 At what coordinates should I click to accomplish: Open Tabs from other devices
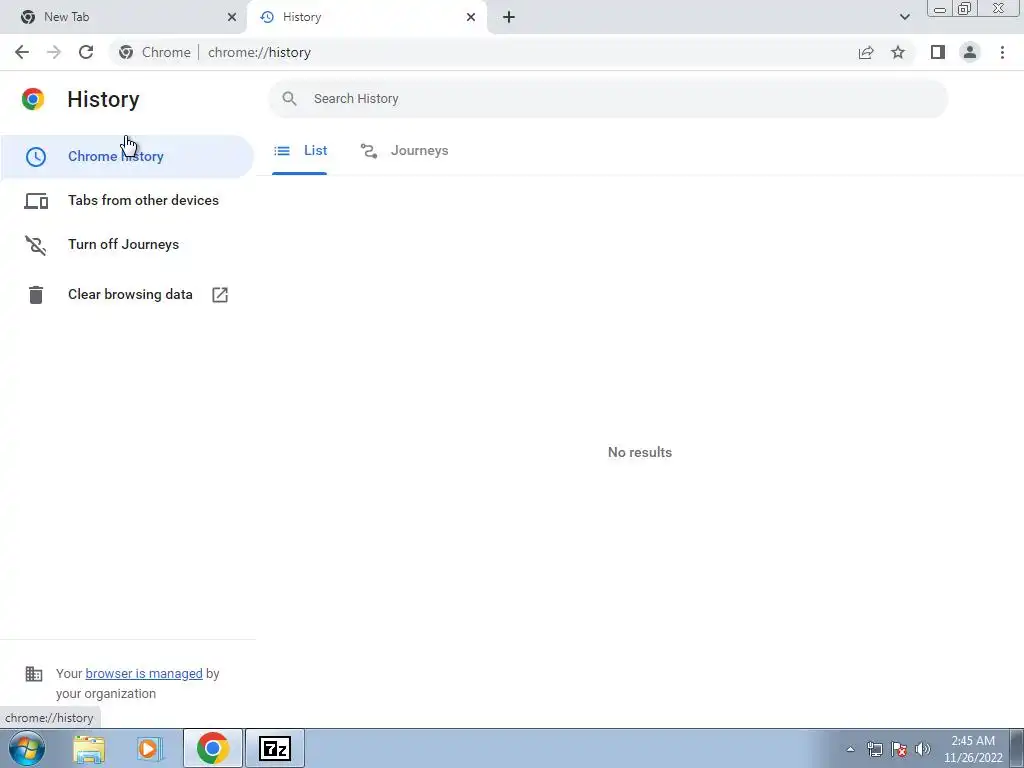click(x=127, y=200)
